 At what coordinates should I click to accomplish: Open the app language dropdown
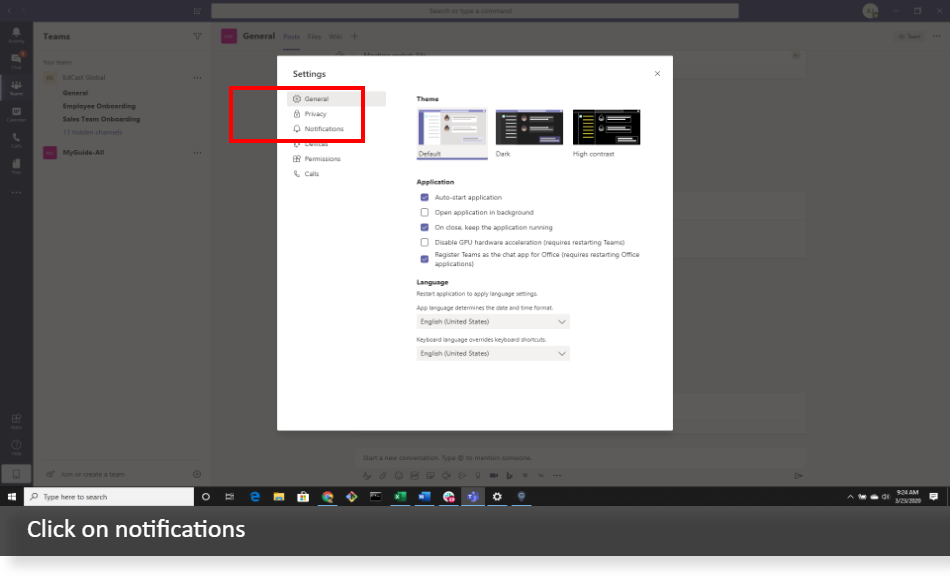pos(492,321)
